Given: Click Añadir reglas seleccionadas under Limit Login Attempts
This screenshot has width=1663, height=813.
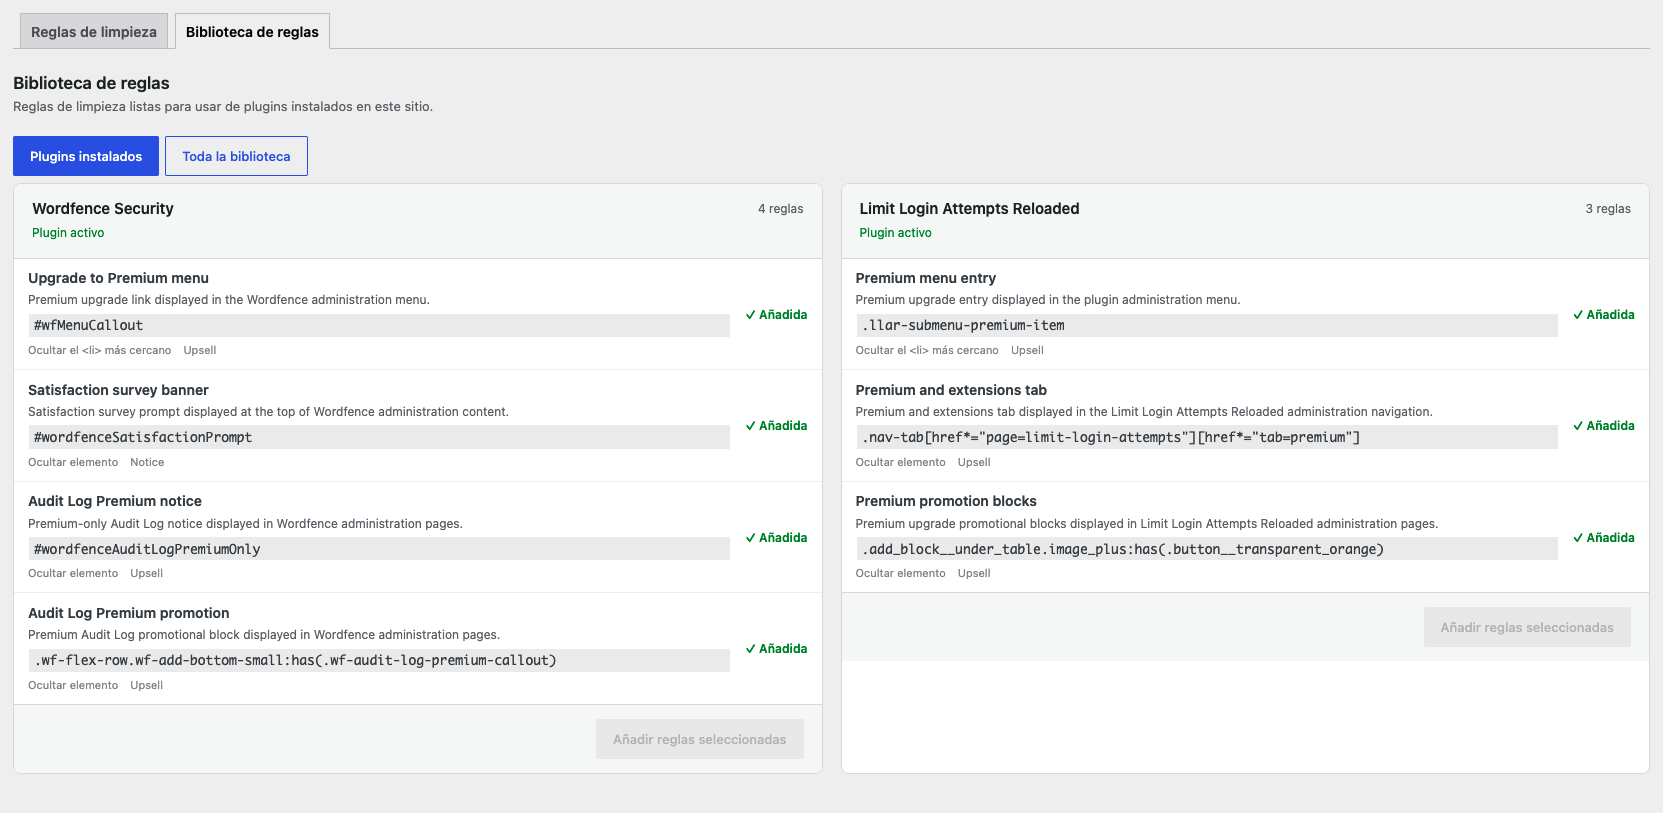Looking at the screenshot, I should (1527, 627).
